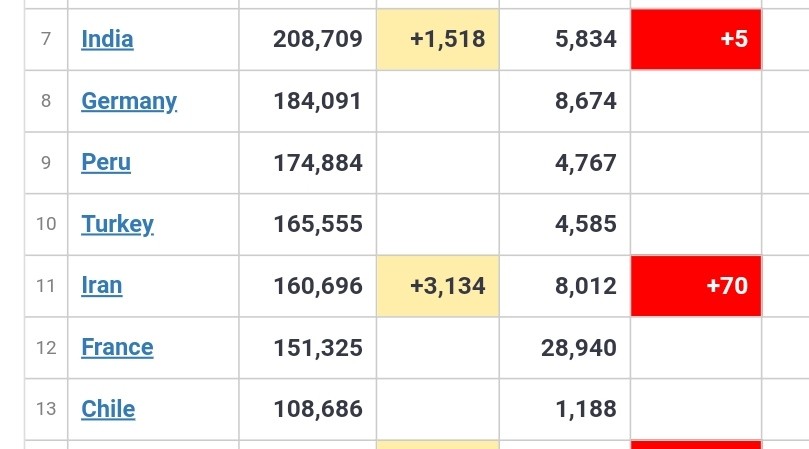Open the Chile country link
Screen dimensions: 809x449
(x=108, y=409)
